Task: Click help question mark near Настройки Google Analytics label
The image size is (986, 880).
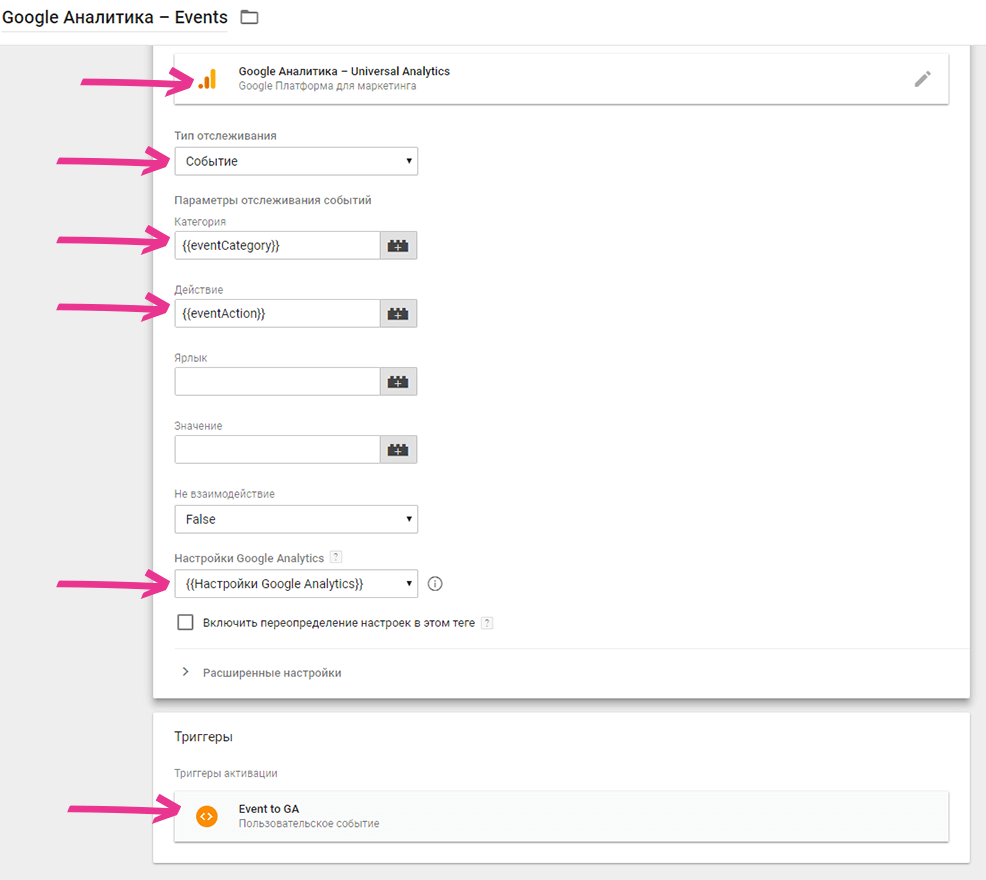Action: click(x=336, y=557)
